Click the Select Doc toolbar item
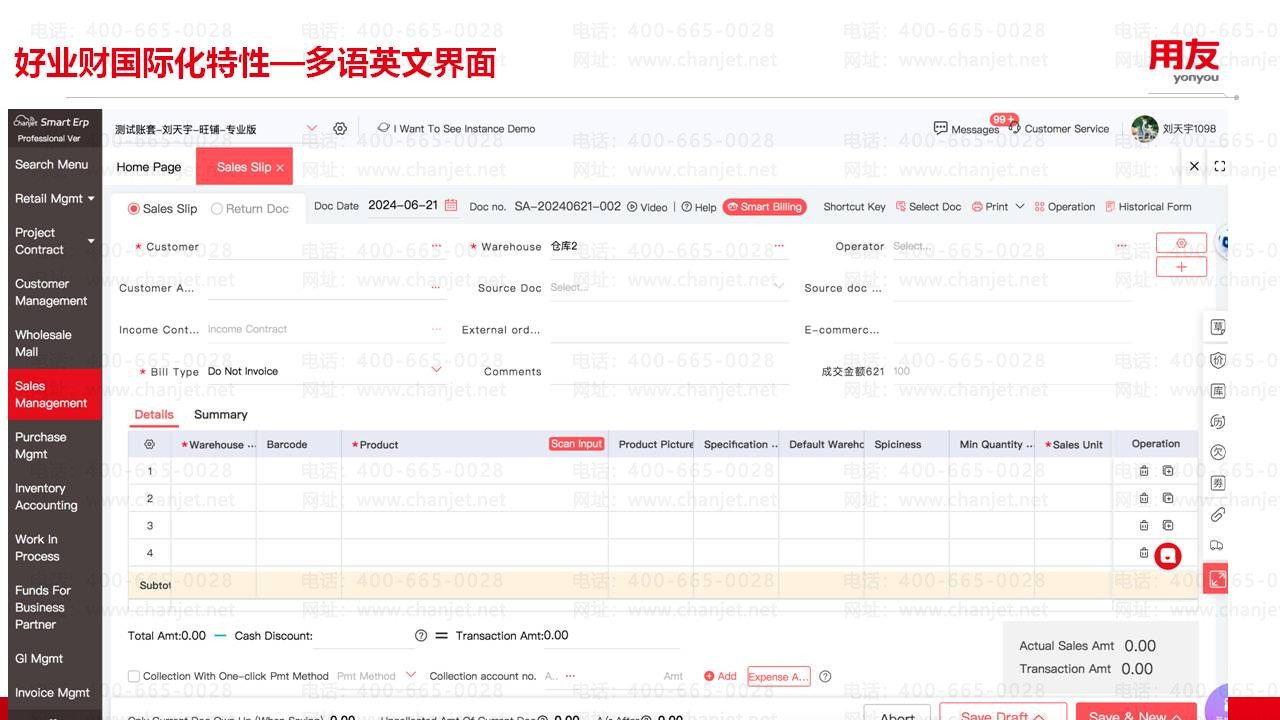The image size is (1280, 720). click(x=928, y=207)
